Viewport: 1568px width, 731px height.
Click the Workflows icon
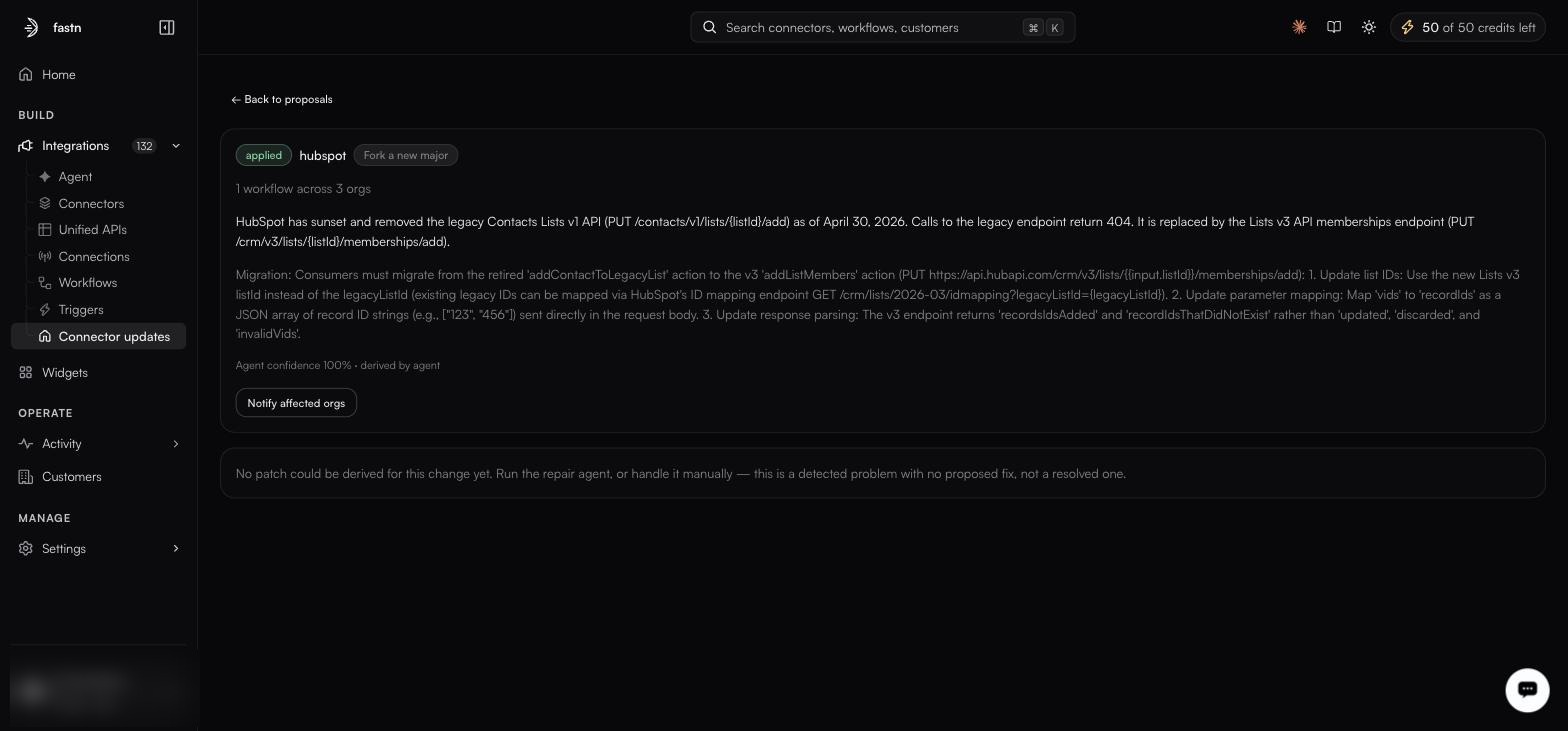pyautogui.click(x=45, y=283)
